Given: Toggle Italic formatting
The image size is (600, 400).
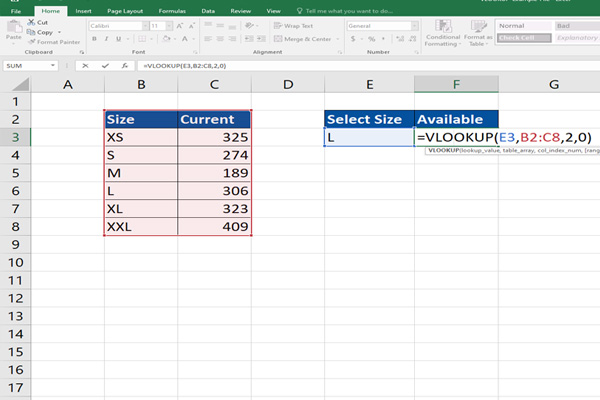Looking at the screenshot, I should [x=105, y=39].
